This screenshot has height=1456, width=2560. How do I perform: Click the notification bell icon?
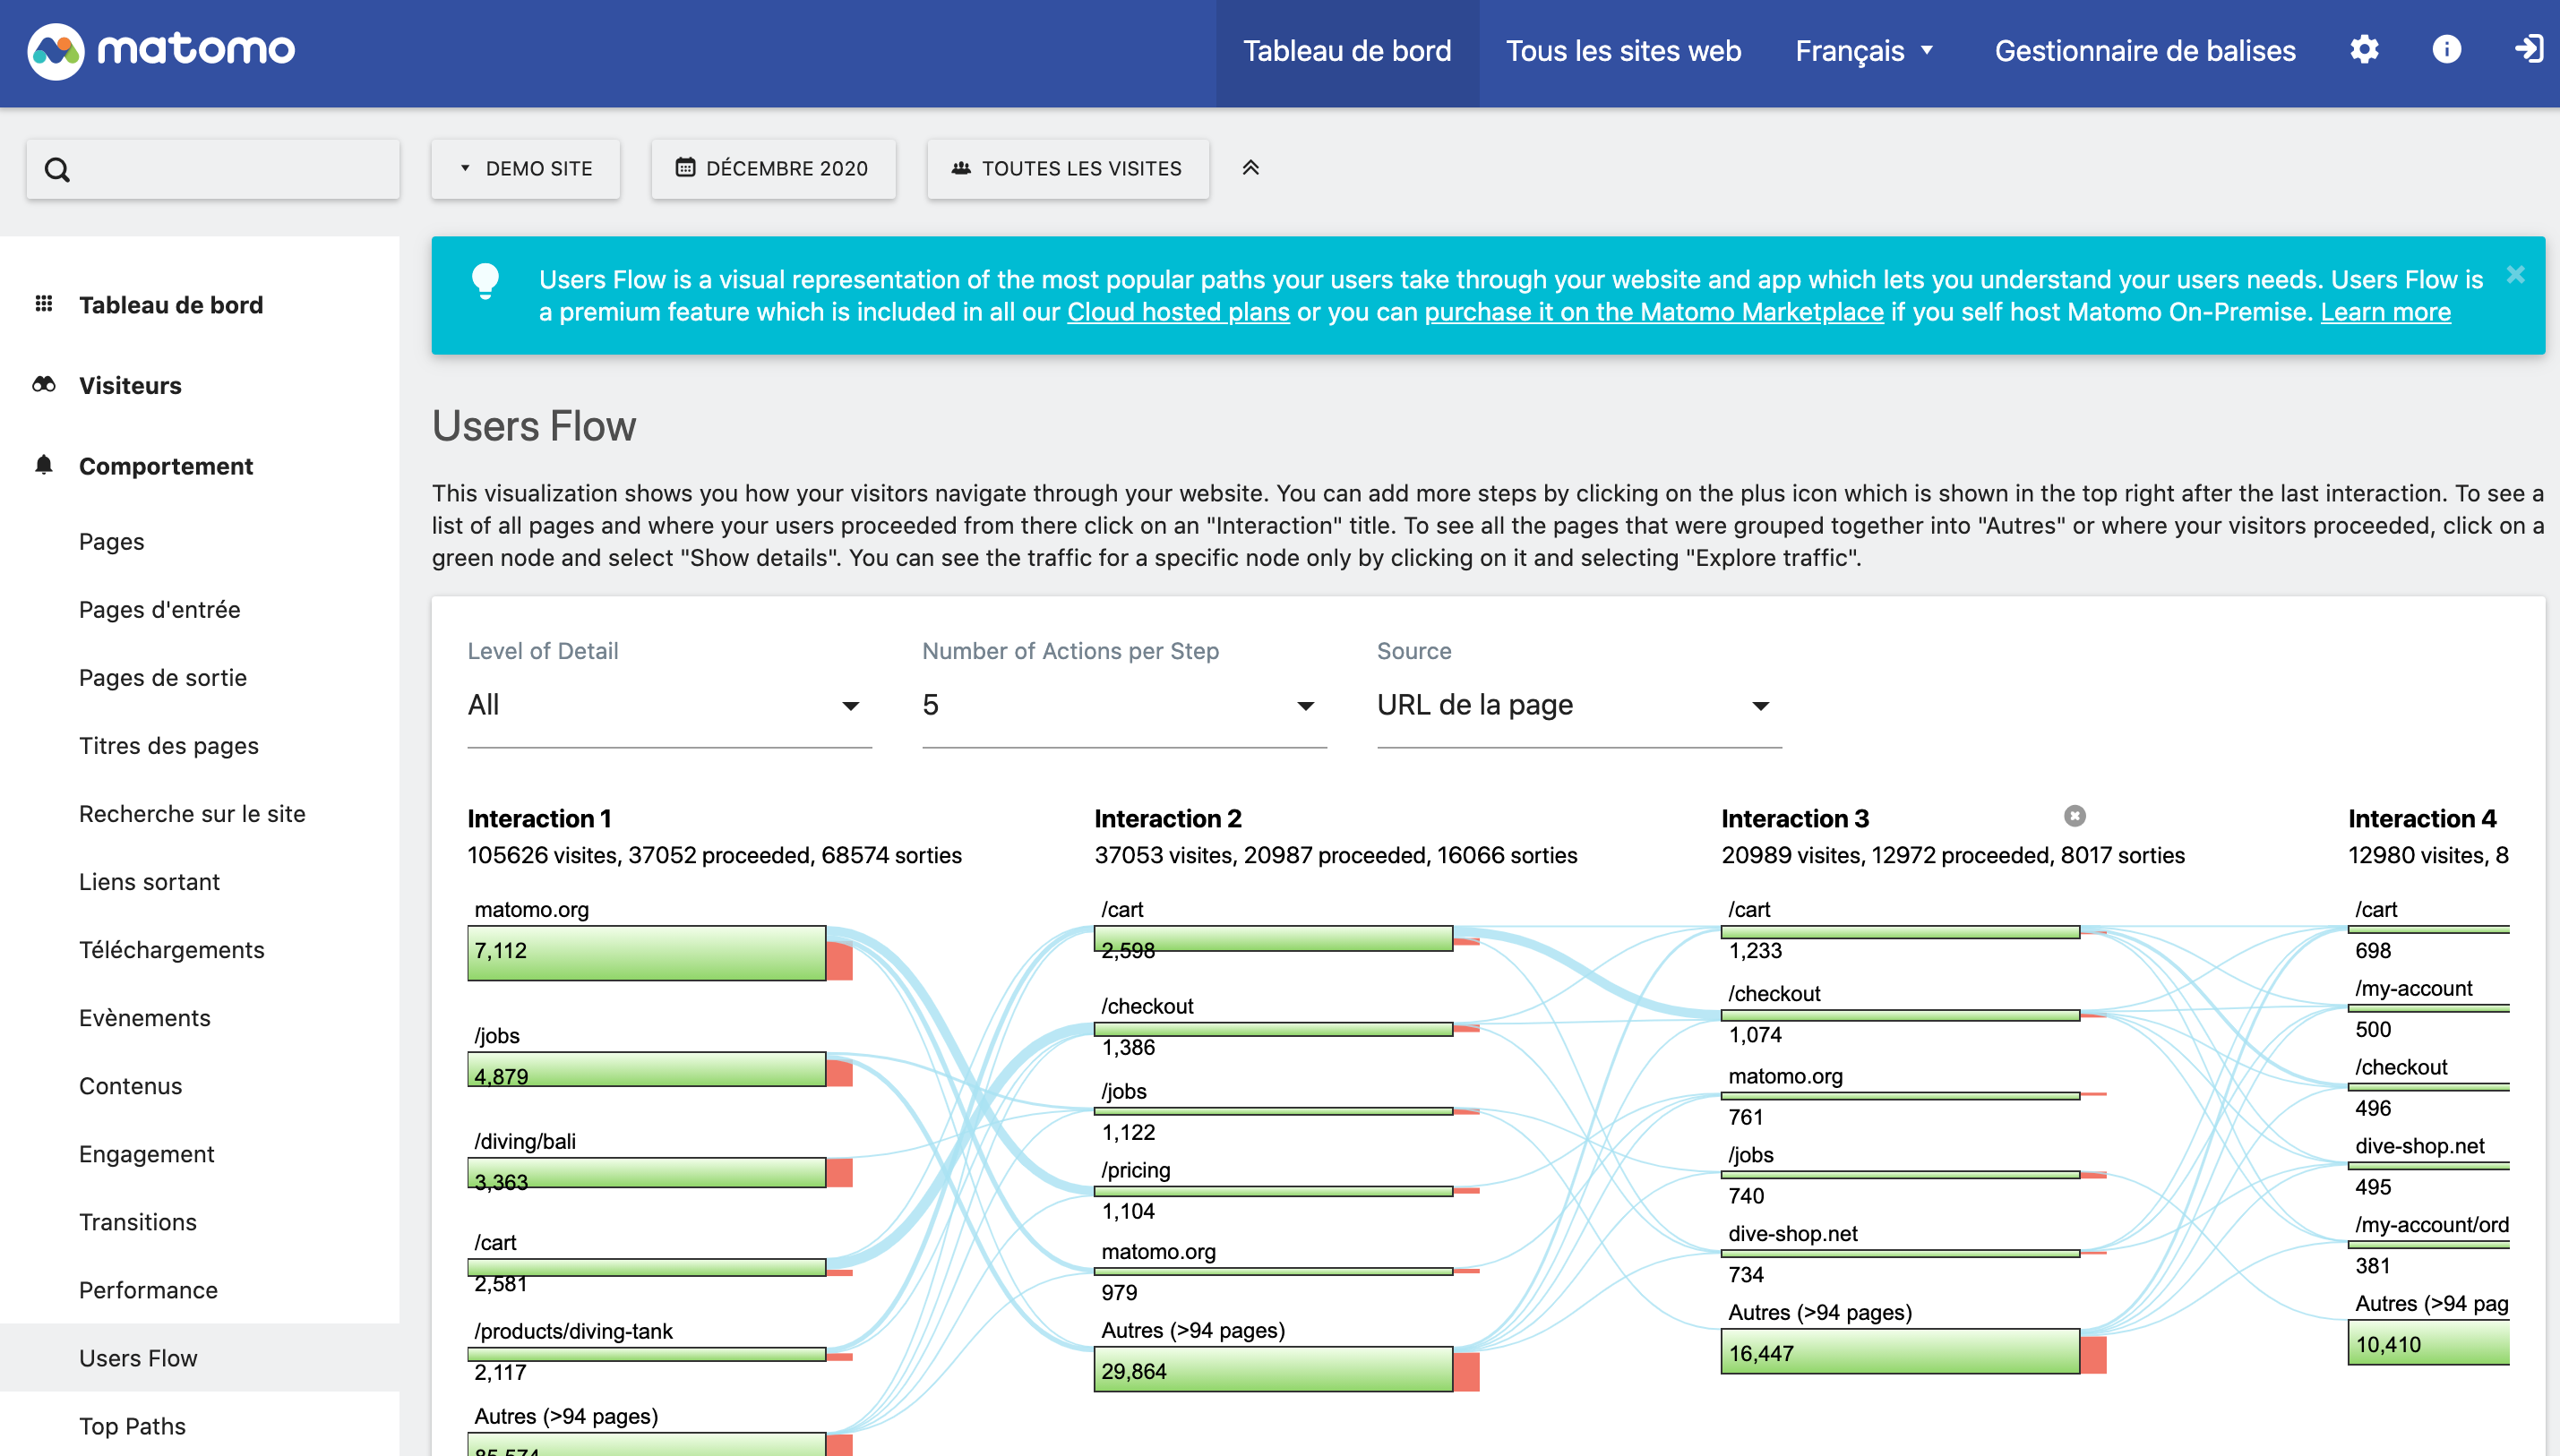click(44, 464)
